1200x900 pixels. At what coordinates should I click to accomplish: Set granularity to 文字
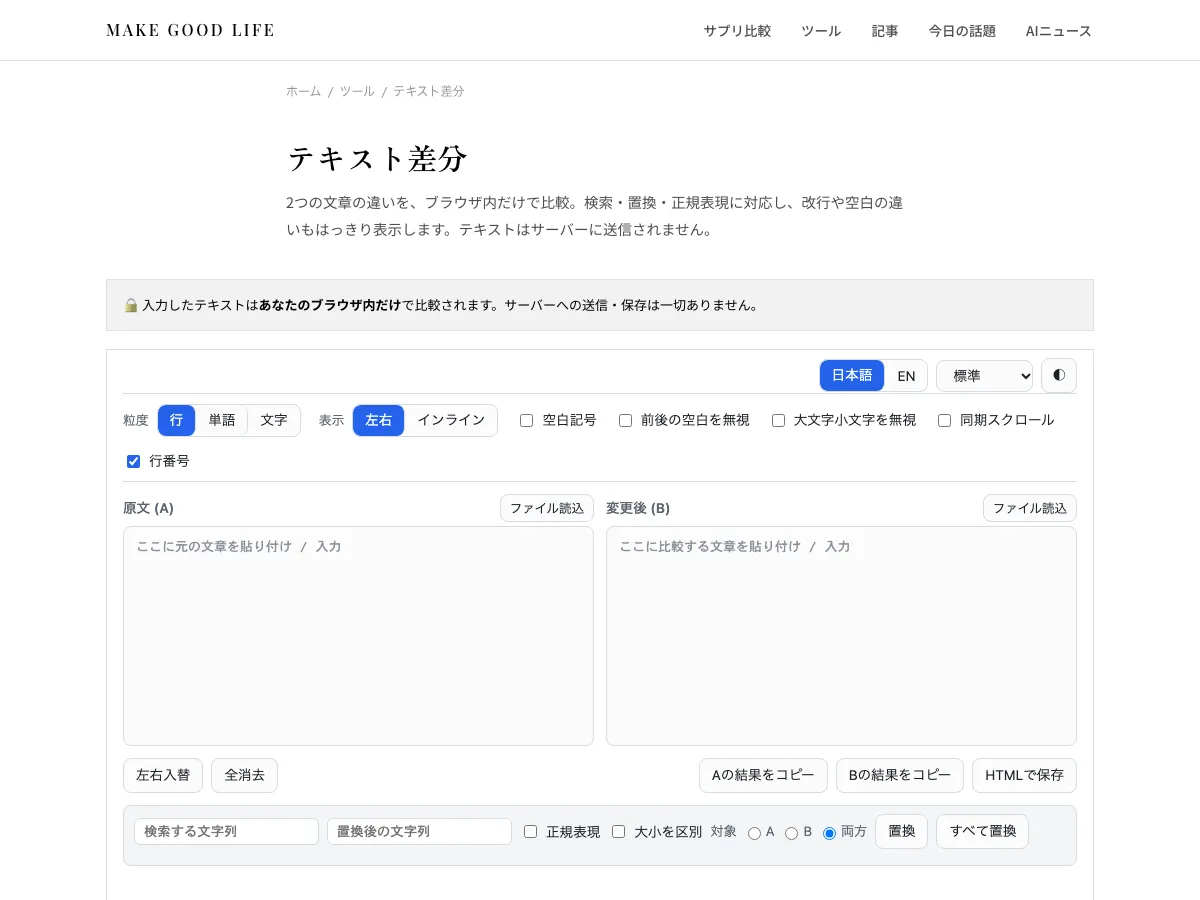click(274, 420)
